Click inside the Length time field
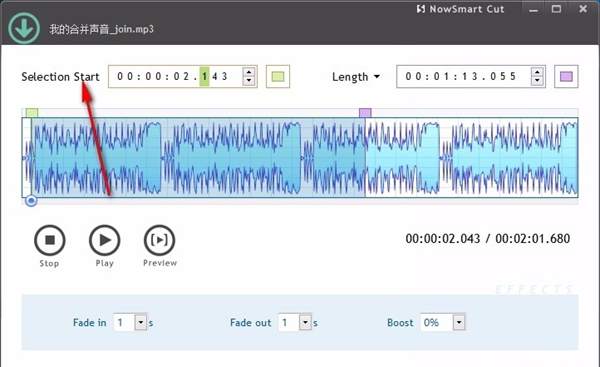The image size is (600, 367). click(x=464, y=77)
